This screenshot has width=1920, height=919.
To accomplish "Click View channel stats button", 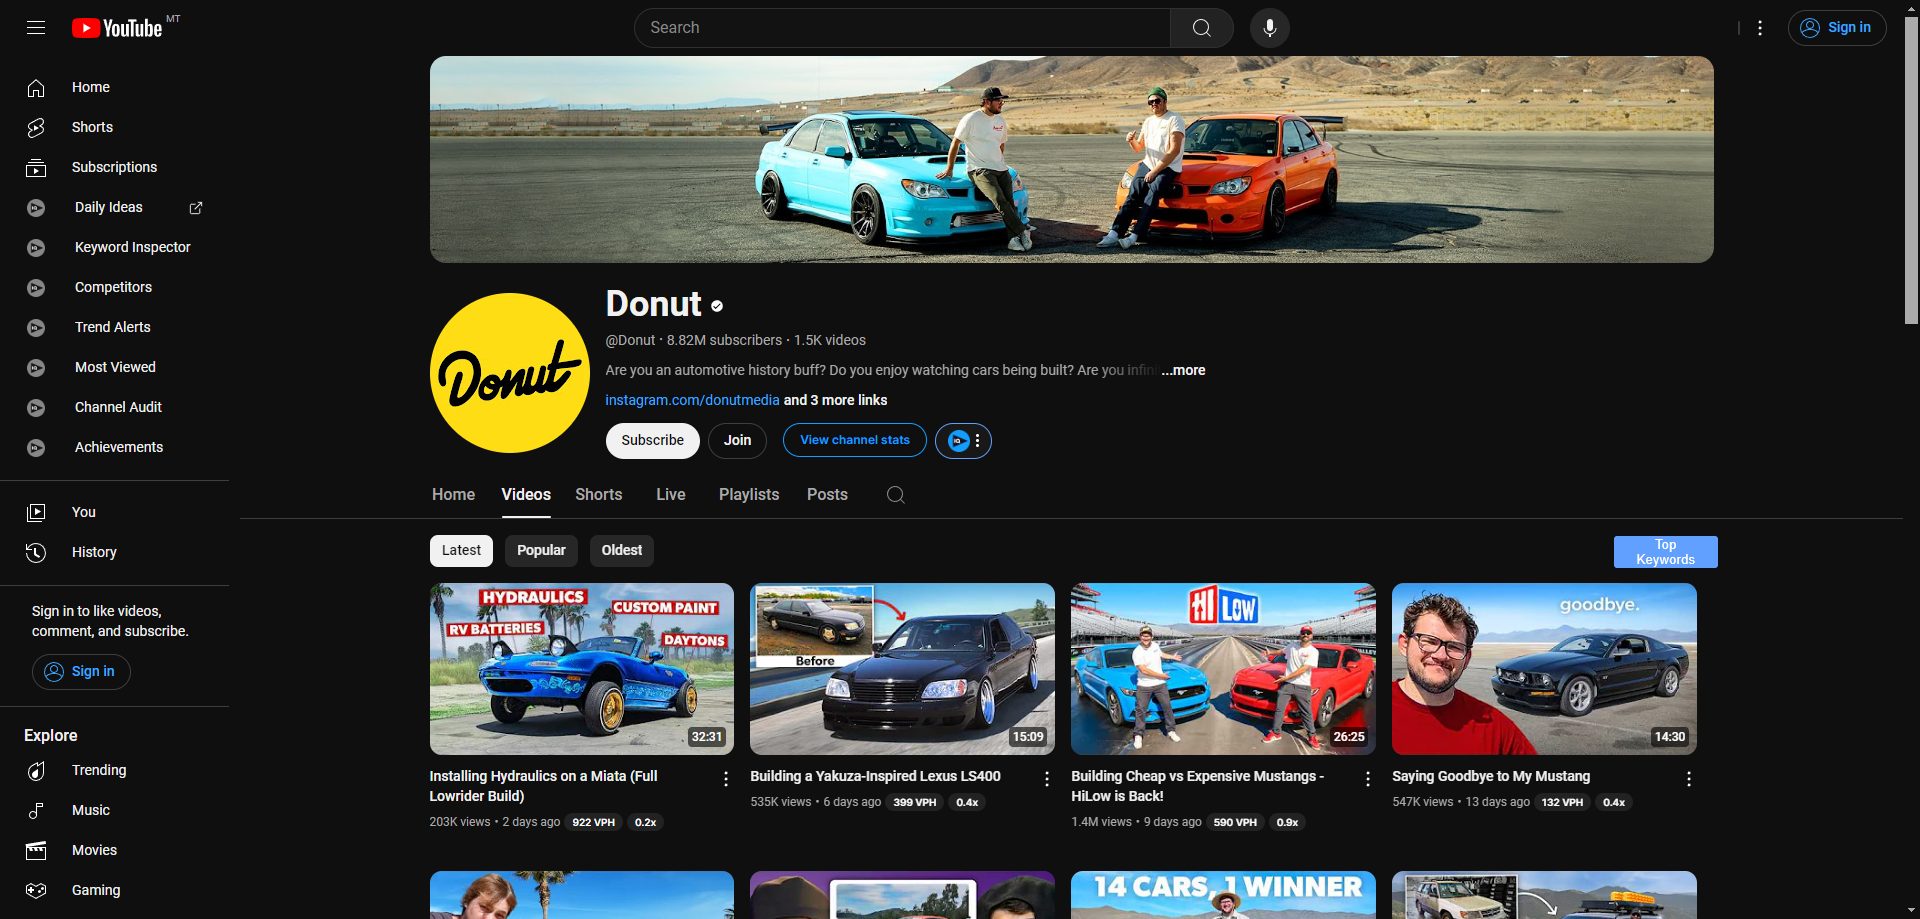I will [855, 440].
